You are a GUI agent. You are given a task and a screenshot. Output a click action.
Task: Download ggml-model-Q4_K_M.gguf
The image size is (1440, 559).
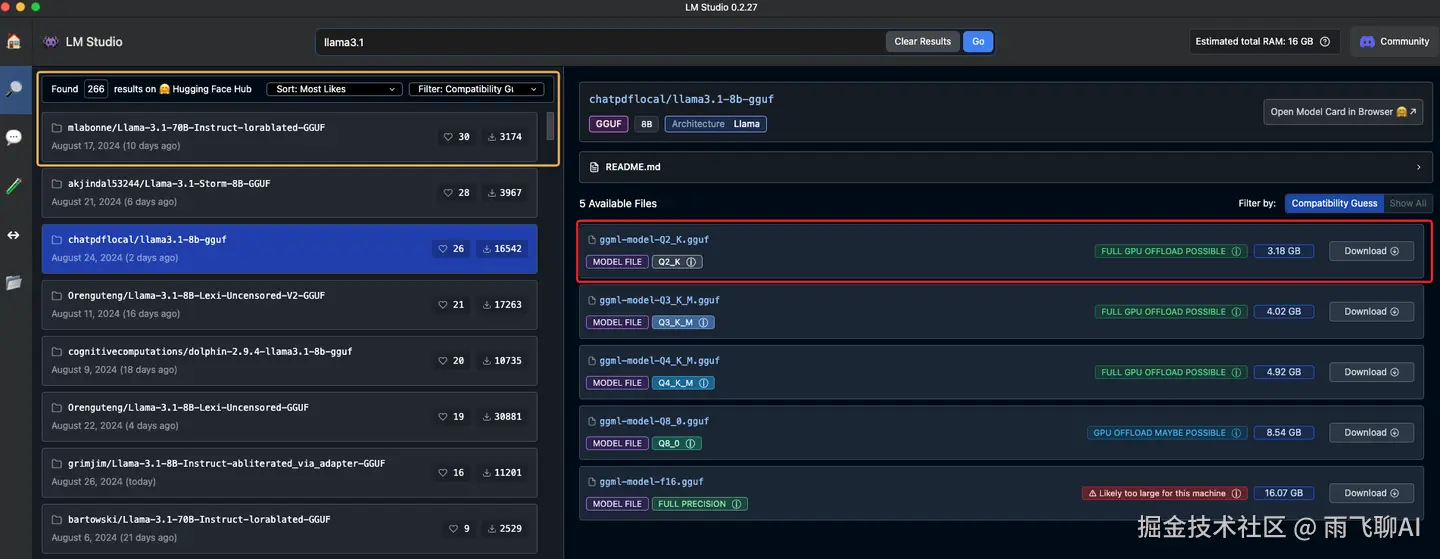(1371, 372)
